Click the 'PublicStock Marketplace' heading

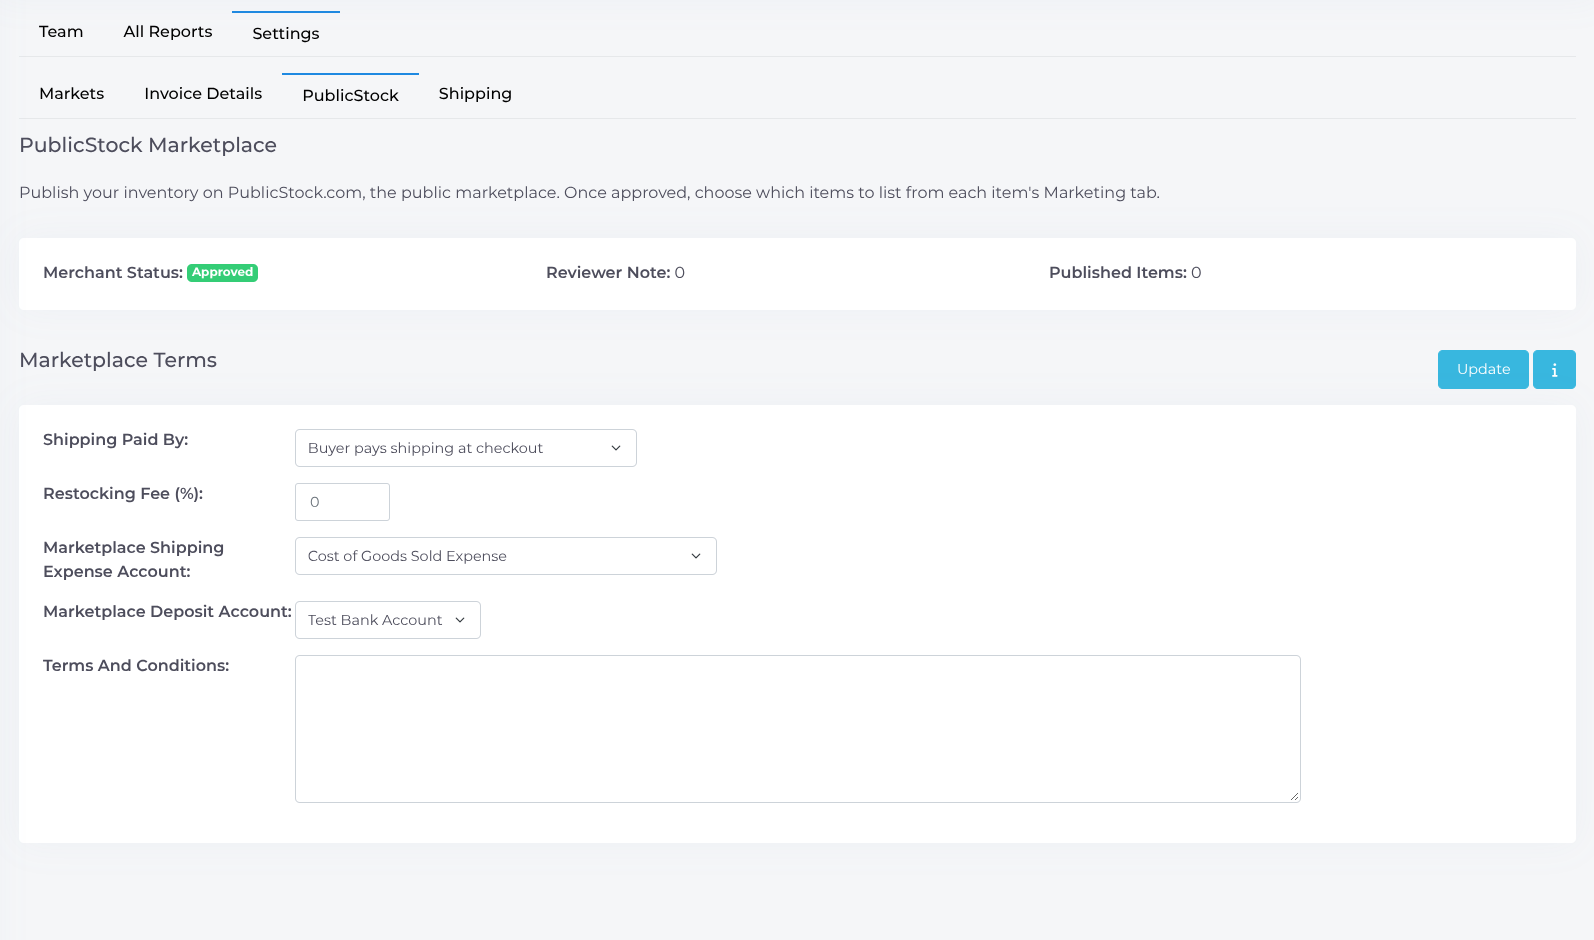click(148, 145)
